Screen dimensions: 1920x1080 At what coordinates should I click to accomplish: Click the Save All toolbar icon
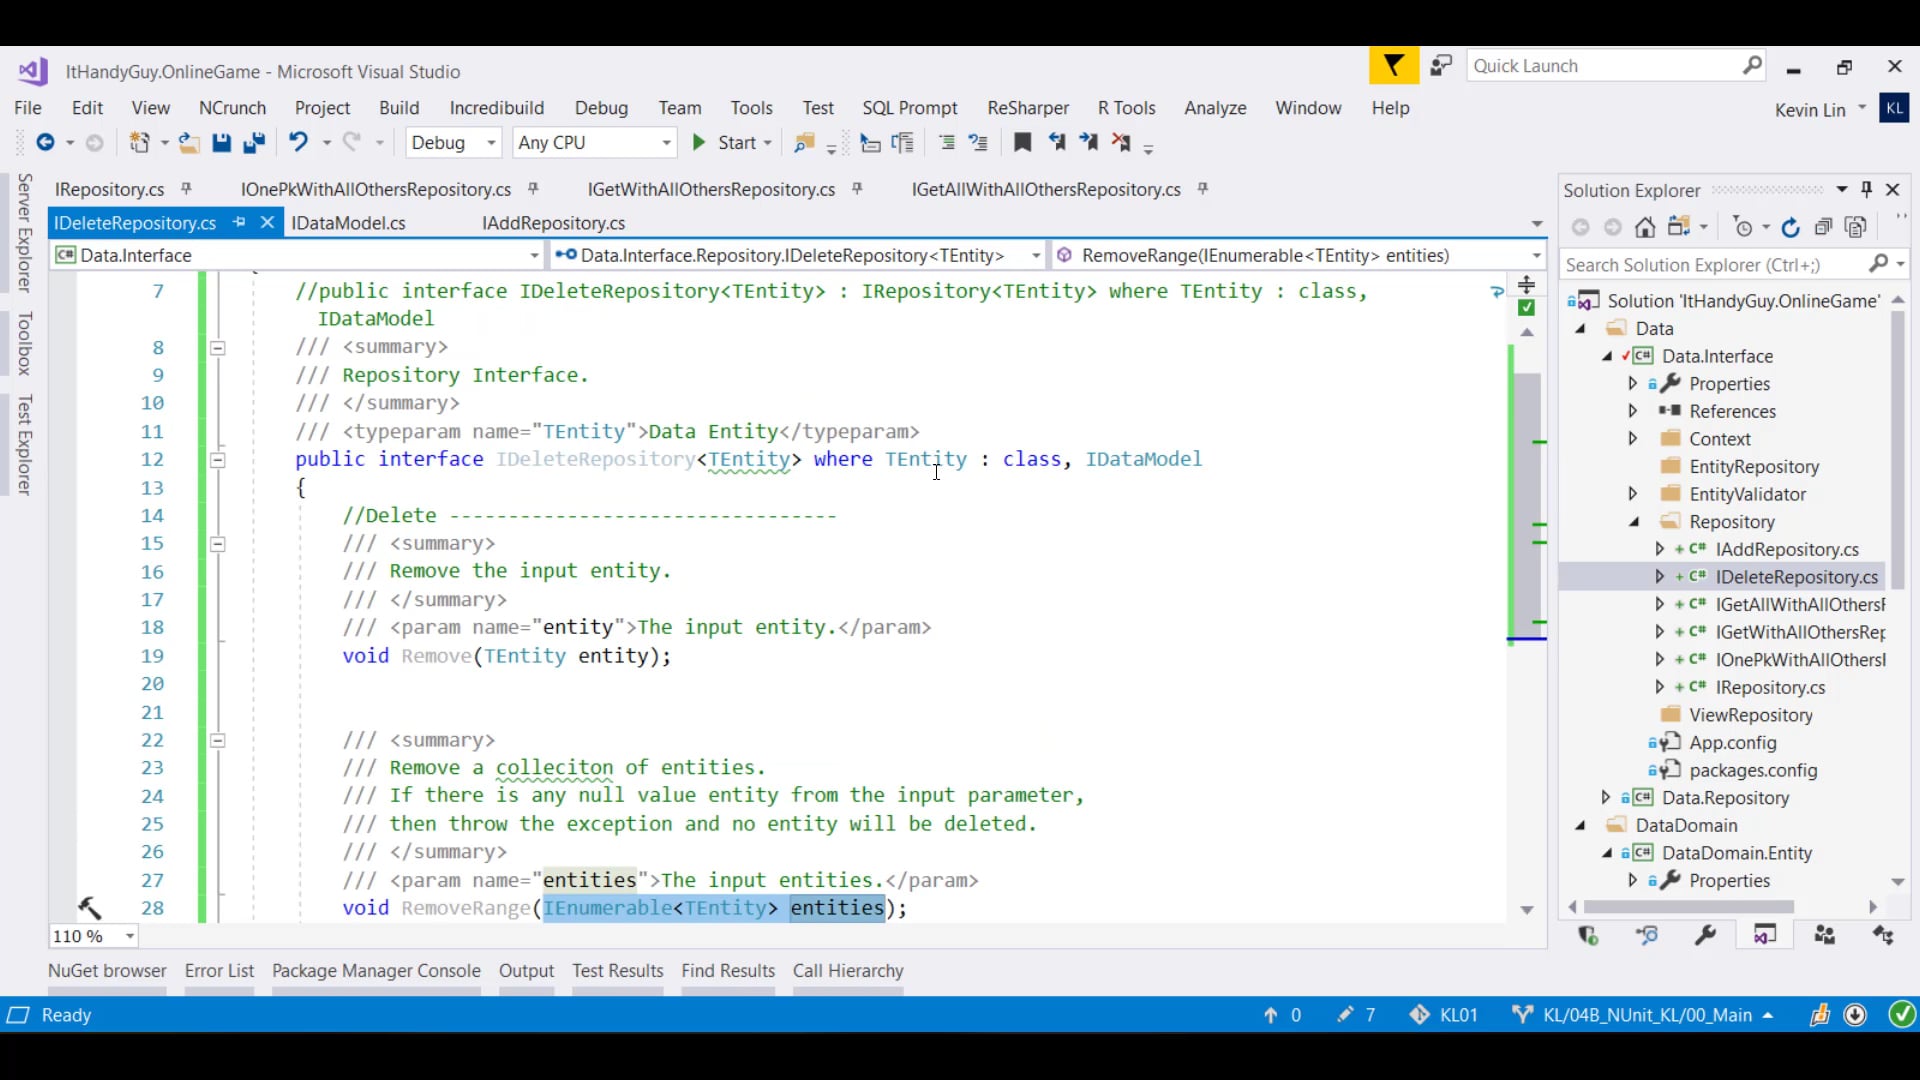tap(254, 143)
